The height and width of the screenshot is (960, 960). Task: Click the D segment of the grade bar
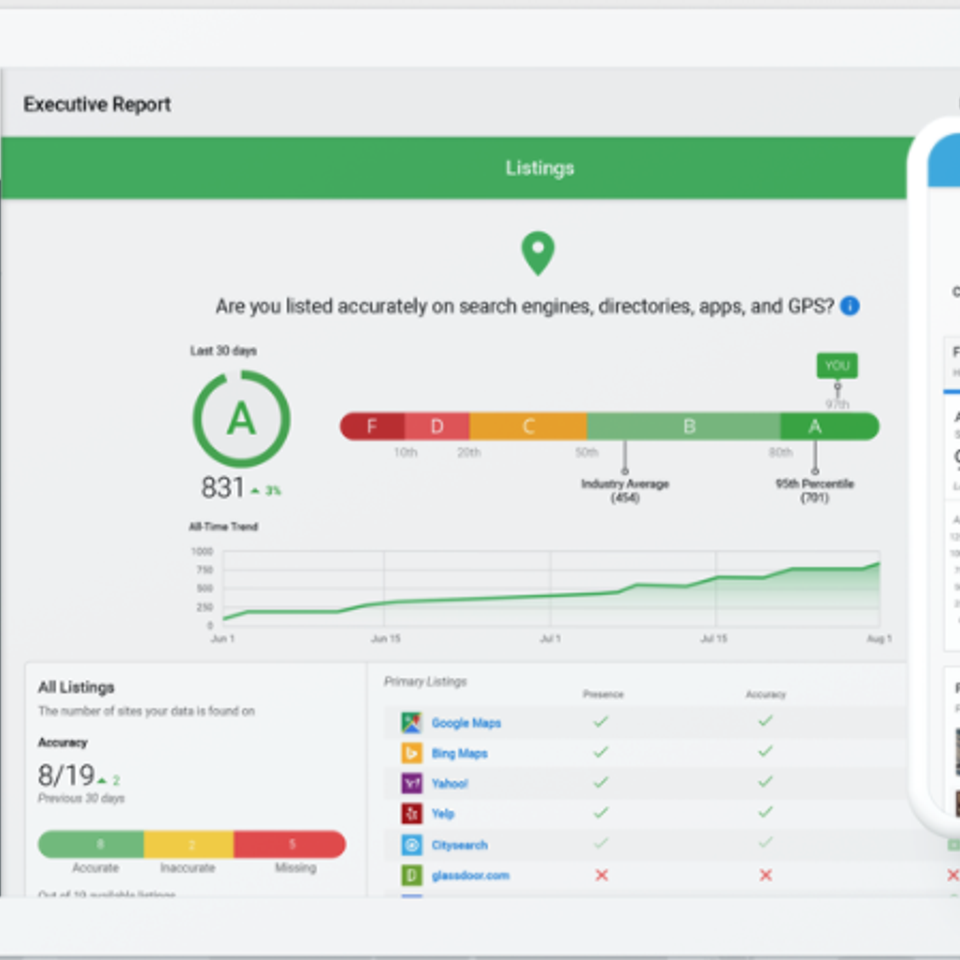(437, 426)
